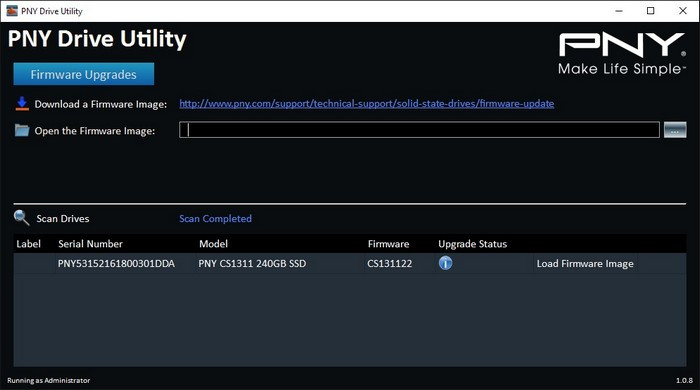Focus the firmware image path field
The width and height of the screenshot is (700, 390).
[419, 130]
